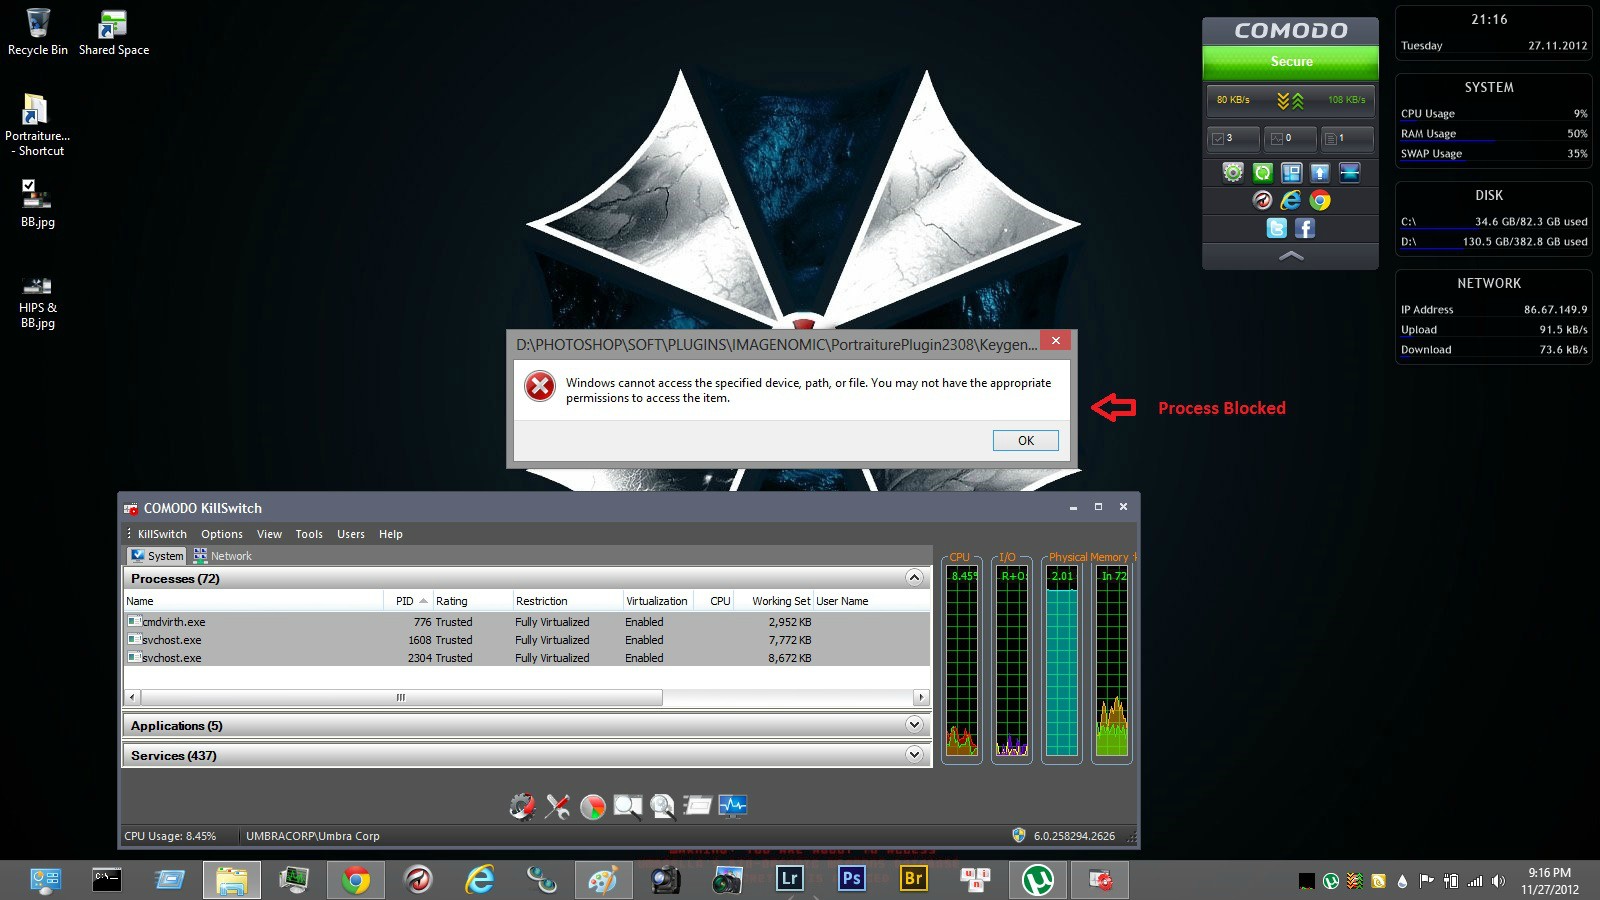Click the gear settings icon in COMODO widget
The height and width of the screenshot is (900, 1600).
[x=1233, y=172]
